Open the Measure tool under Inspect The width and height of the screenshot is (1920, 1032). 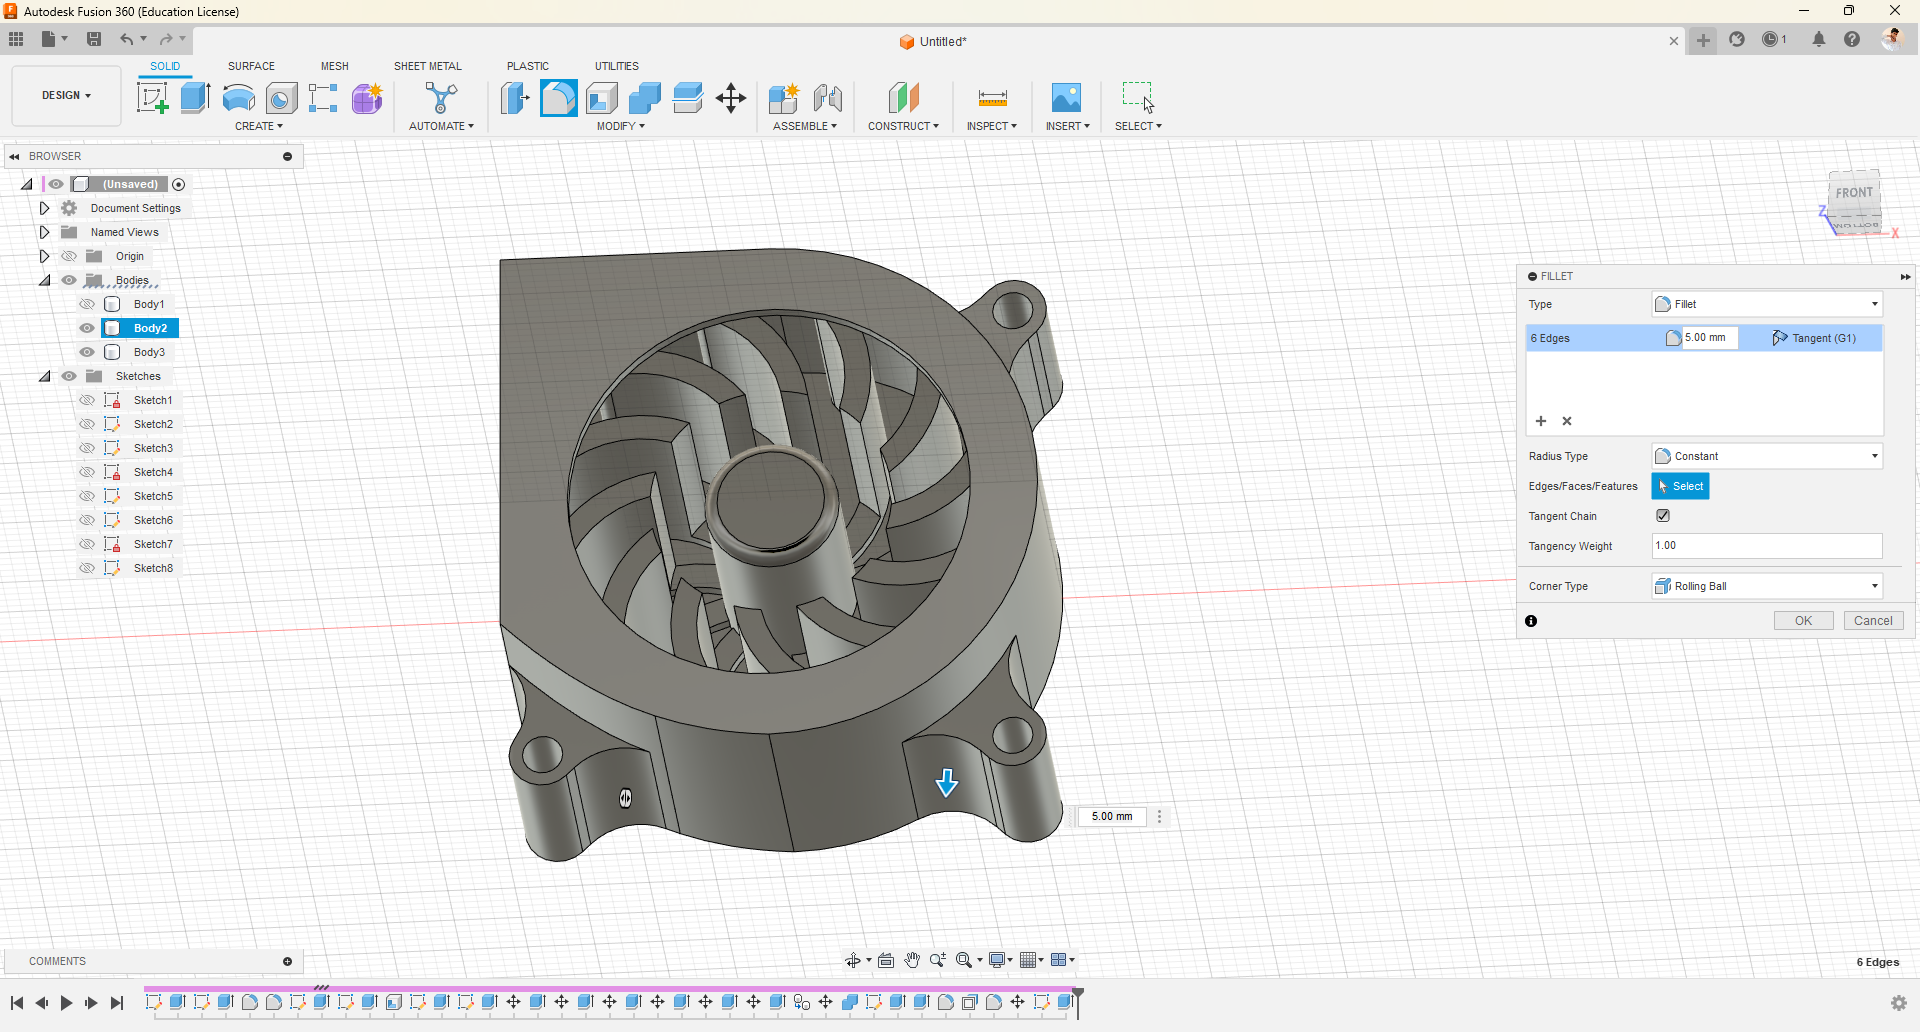[992, 98]
